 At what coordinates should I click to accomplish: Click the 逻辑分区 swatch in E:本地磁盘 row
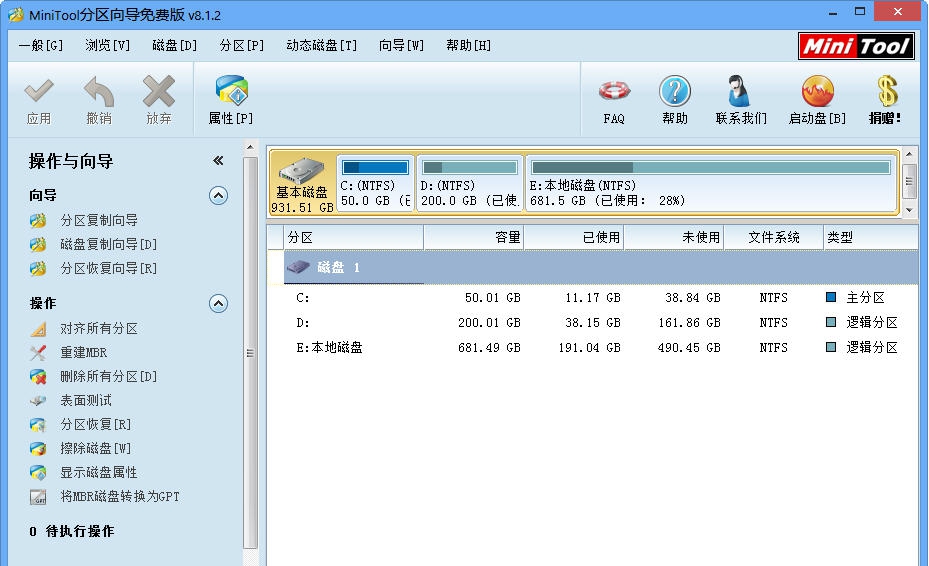(x=831, y=347)
